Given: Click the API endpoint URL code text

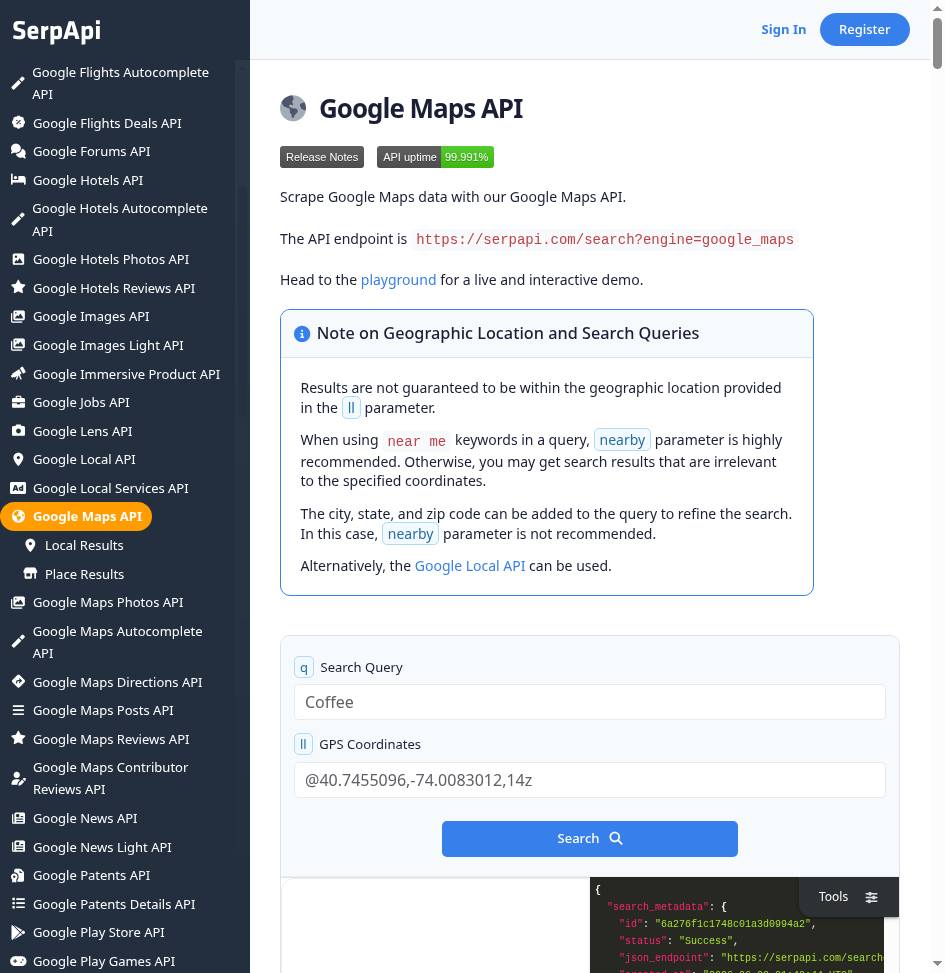Looking at the screenshot, I should click(x=605, y=240).
